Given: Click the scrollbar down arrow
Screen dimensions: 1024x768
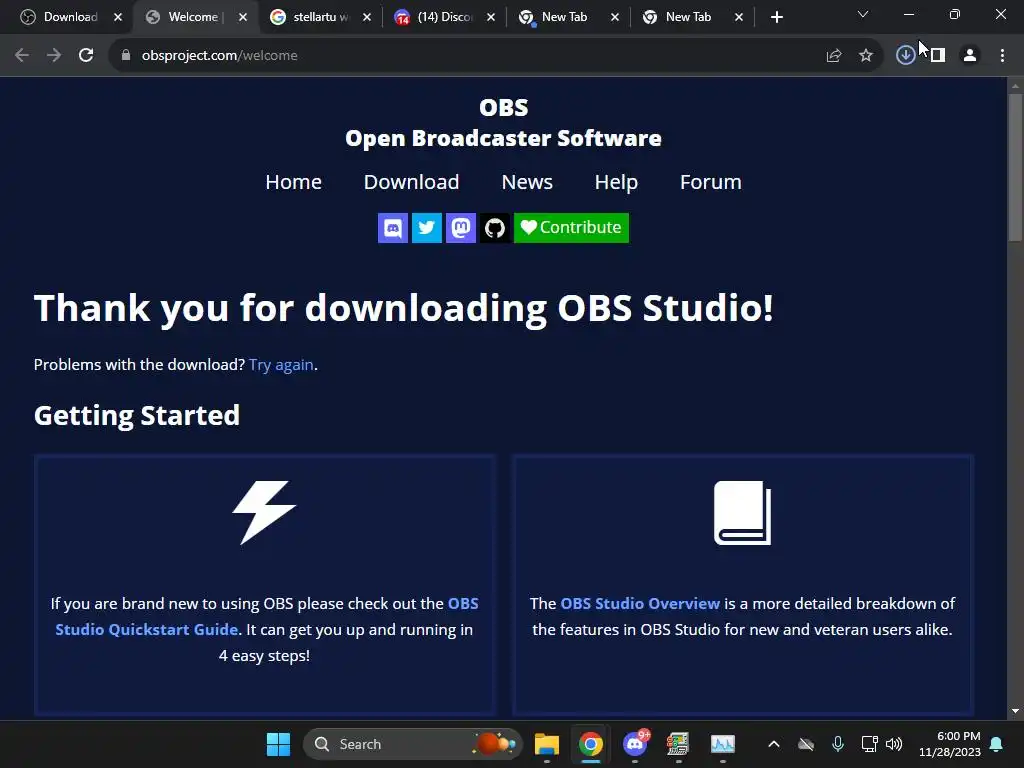Looking at the screenshot, I should coord(1016,711).
